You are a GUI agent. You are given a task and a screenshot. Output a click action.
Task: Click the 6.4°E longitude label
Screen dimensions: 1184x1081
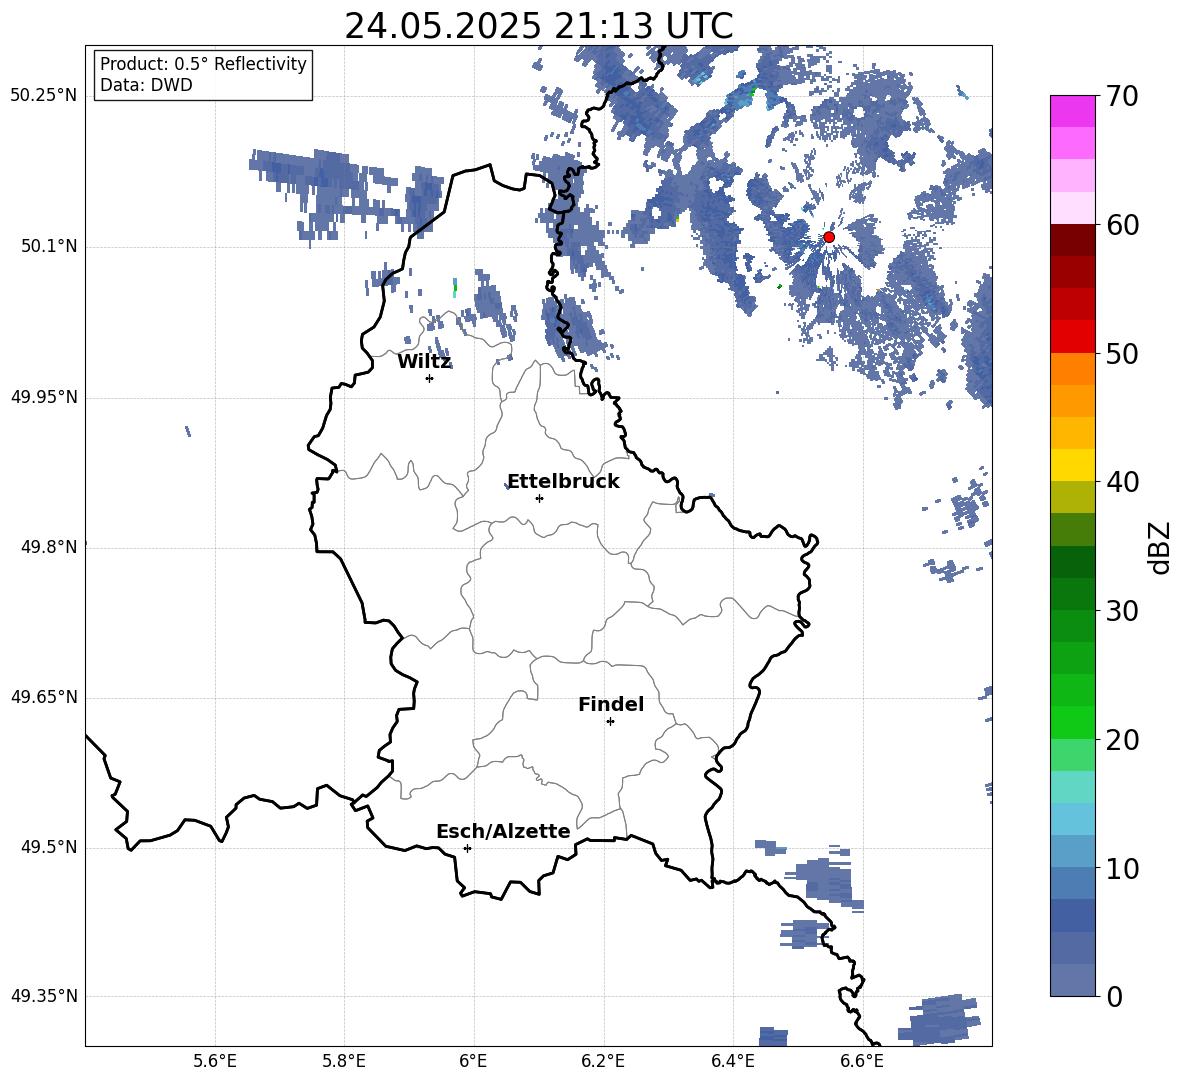732,1061
